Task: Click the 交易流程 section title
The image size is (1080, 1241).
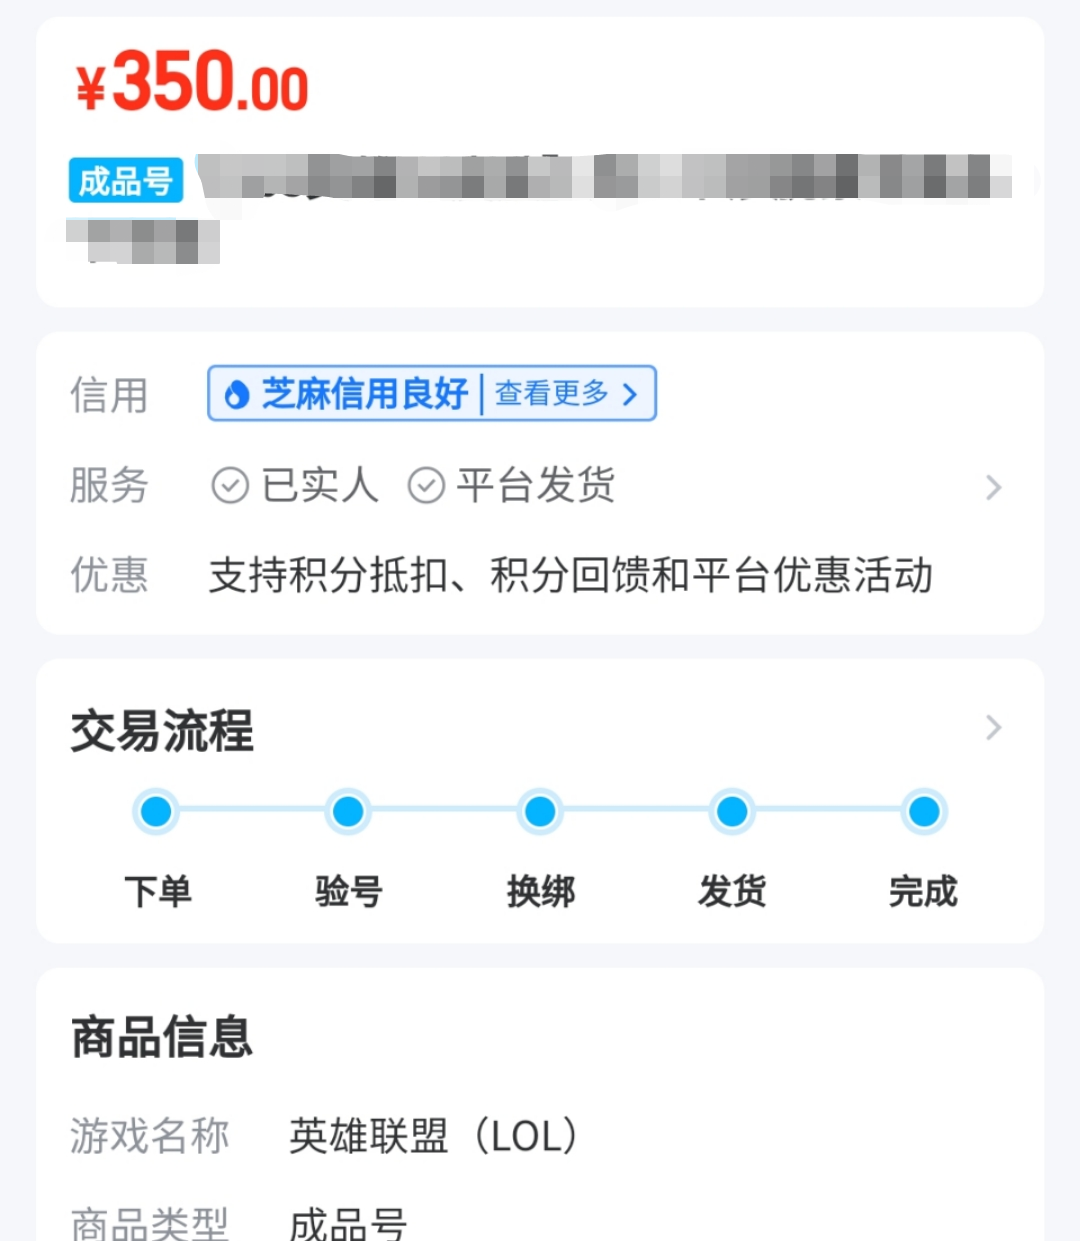Action: click(x=162, y=730)
